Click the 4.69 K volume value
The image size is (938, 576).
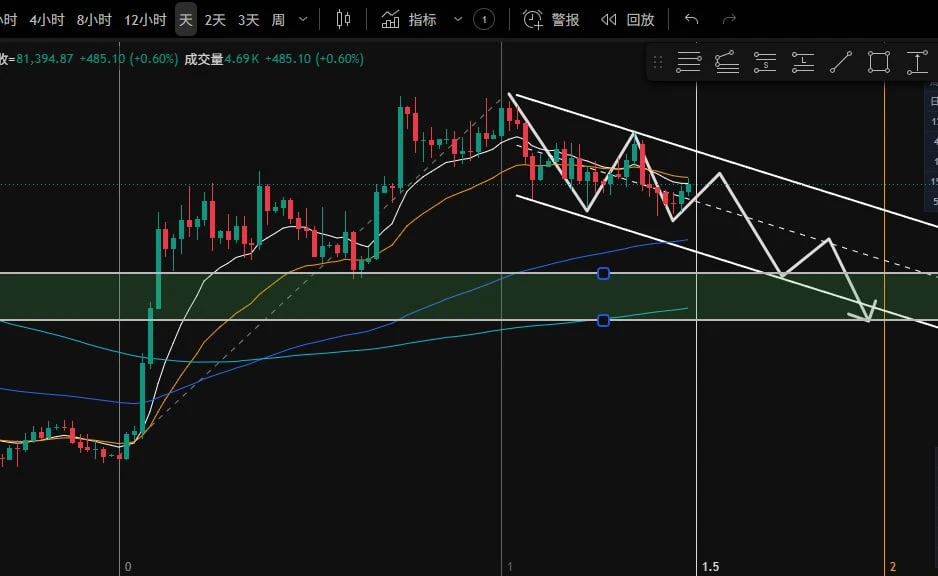pos(242,59)
